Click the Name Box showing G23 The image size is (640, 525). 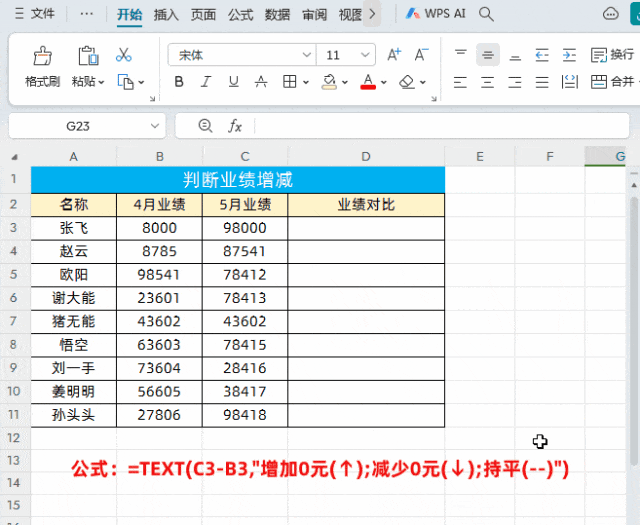pyautogui.click(x=78, y=126)
